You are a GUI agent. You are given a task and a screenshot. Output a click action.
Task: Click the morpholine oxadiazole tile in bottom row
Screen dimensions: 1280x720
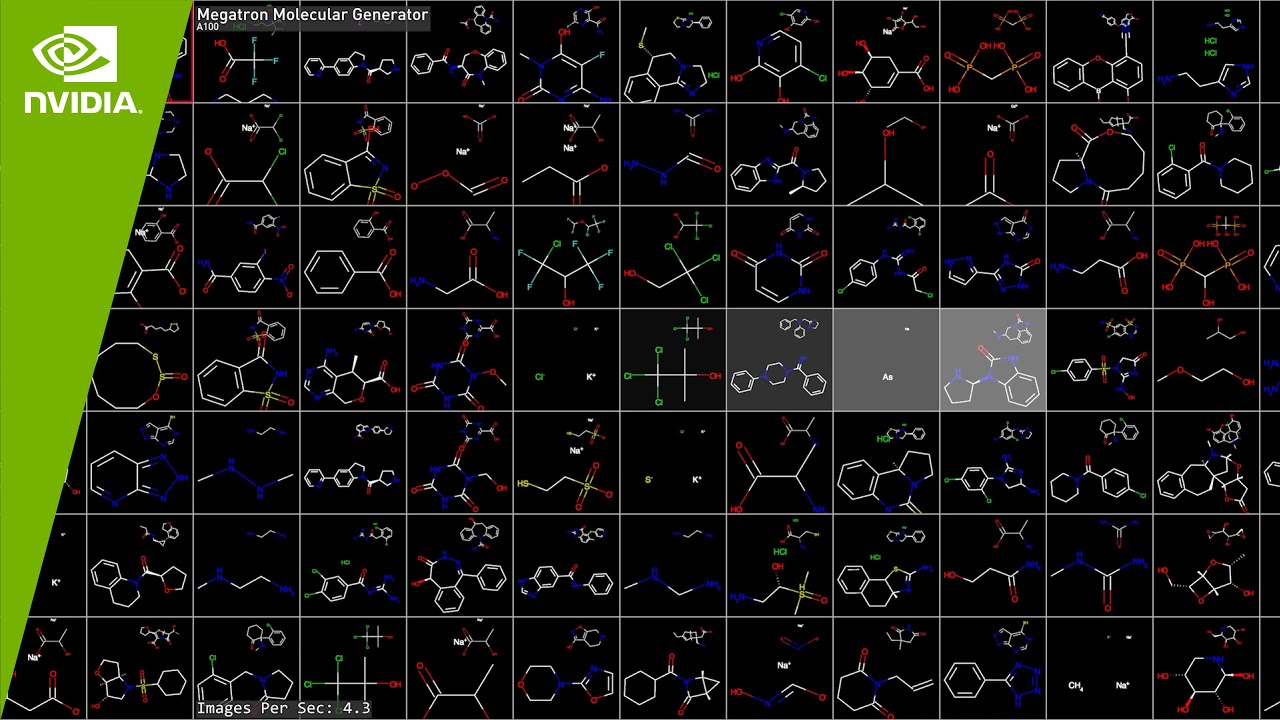coord(566,669)
